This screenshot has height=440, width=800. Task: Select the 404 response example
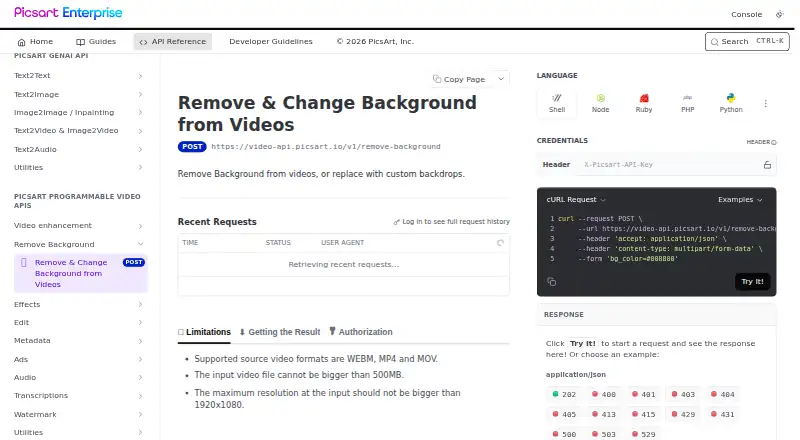722,395
